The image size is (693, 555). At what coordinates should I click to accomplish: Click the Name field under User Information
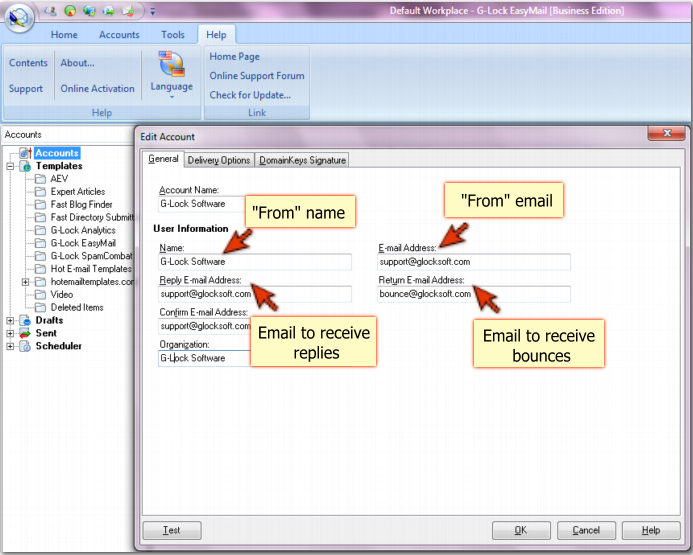(255, 262)
